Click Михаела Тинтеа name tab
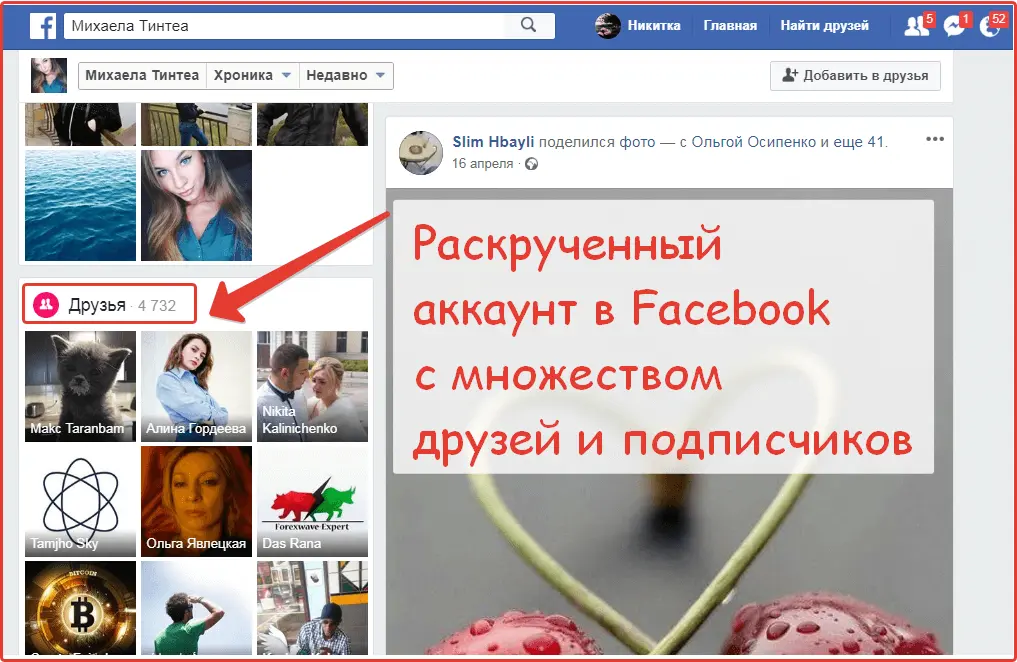The image size is (1017, 662). coord(142,75)
